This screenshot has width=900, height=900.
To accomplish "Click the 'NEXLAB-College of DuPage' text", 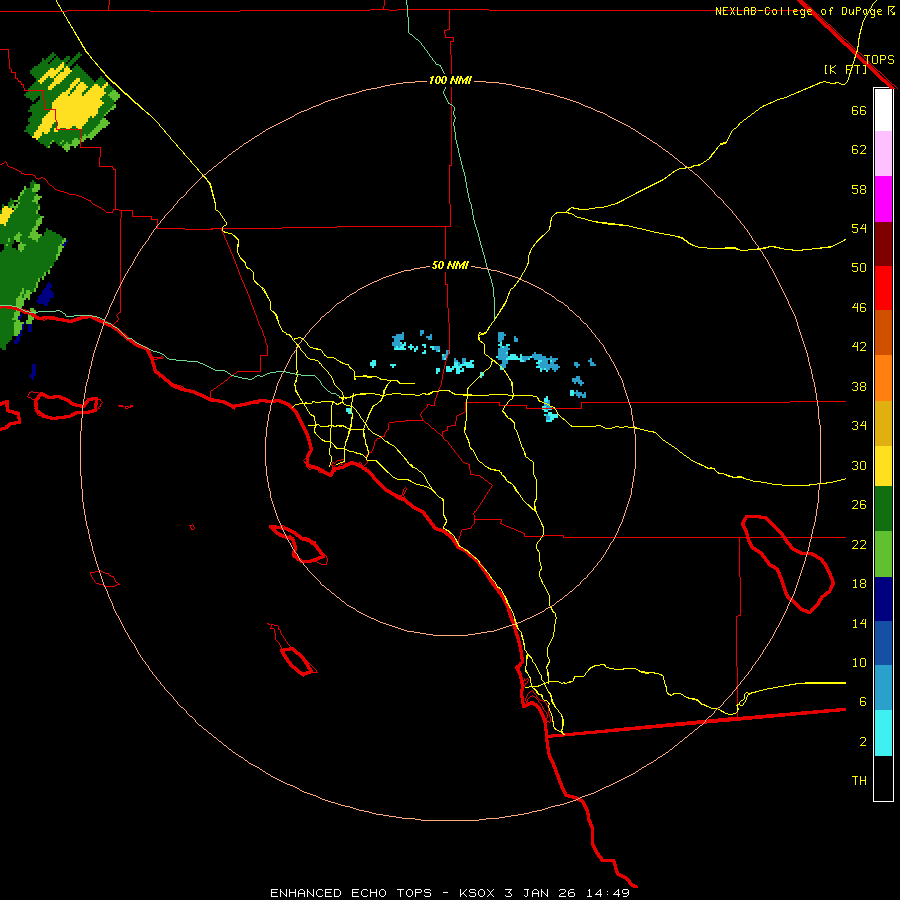I will tap(799, 11).
